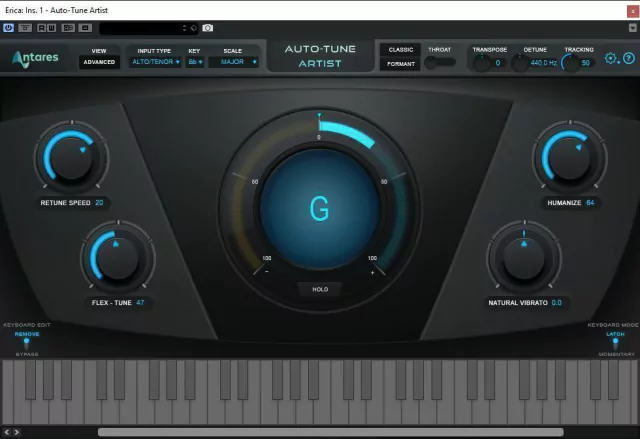Click the Retune Speed value 20
This screenshot has height=439, width=640.
tap(99, 203)
